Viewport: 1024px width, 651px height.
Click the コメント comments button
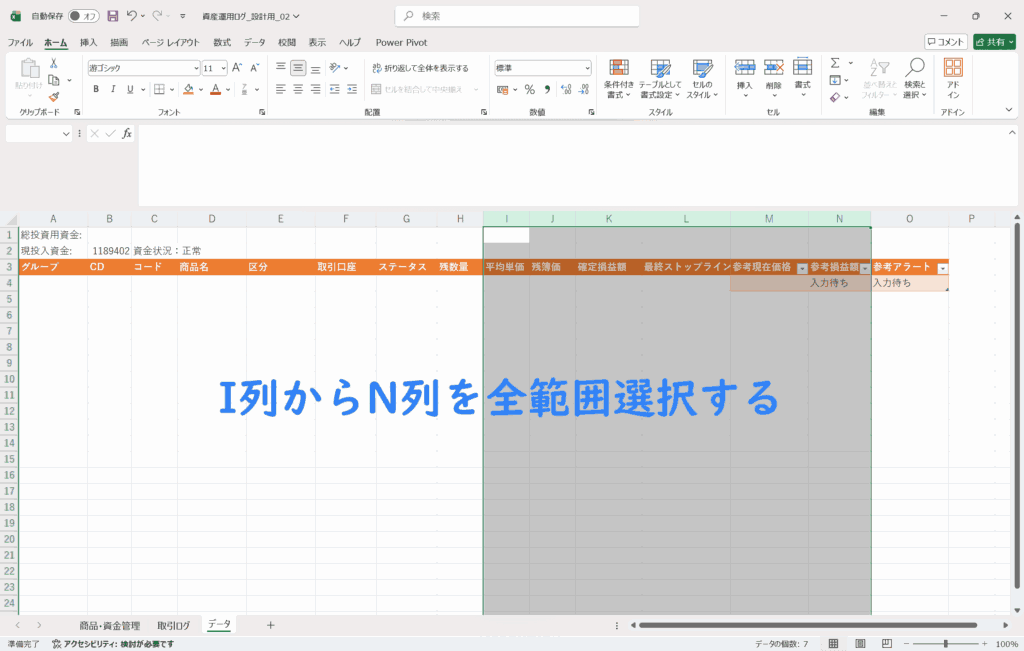(945, 42)
